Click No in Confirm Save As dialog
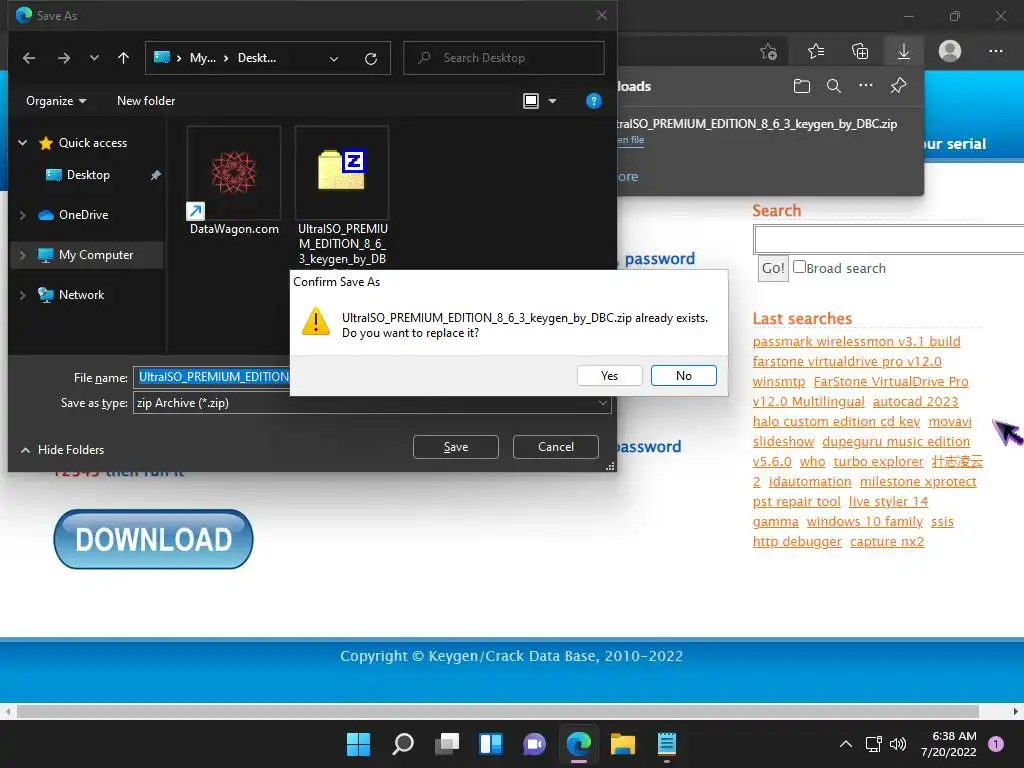 [683, 376]
